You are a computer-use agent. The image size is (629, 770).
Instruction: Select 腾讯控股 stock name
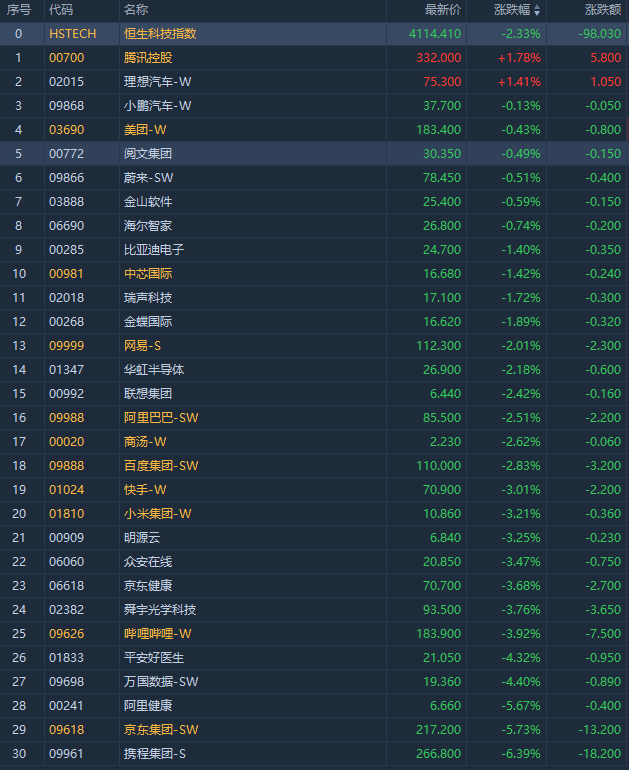click(x=148, y=58)
